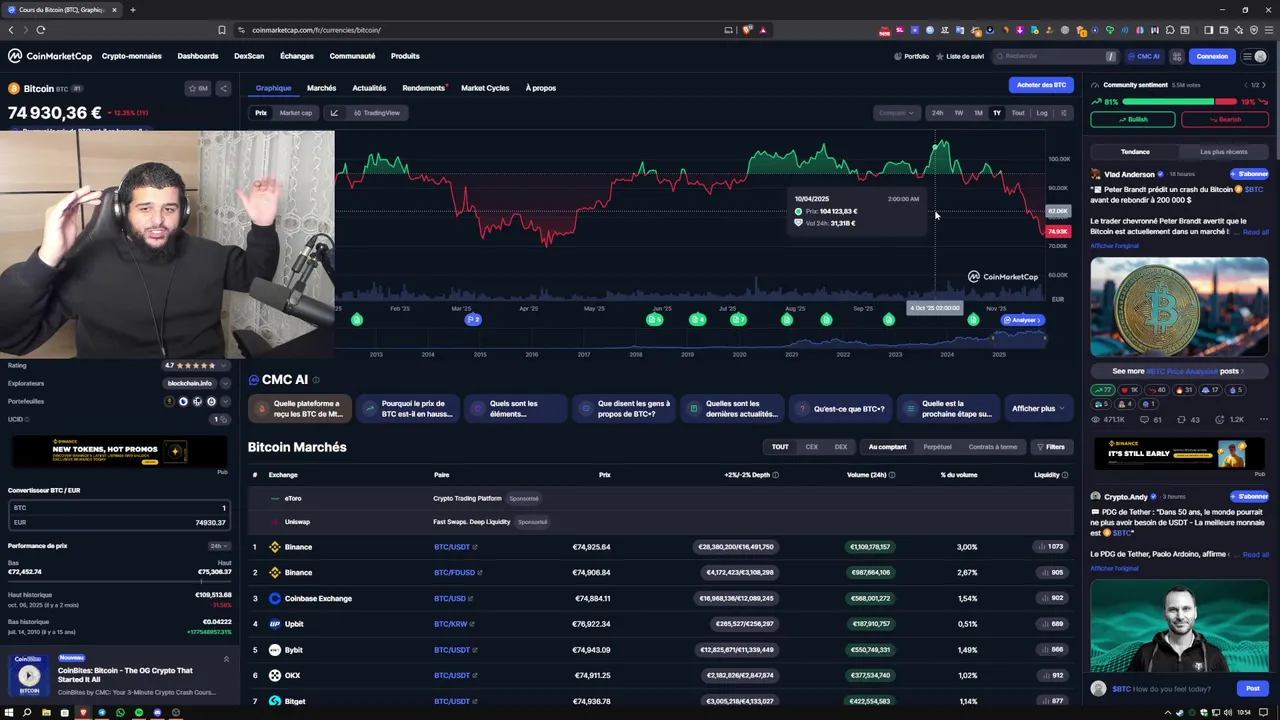Image resolution: width=1280 pixels, height=720 pixels.
Task: Expand the Explorateurs dropdown chevron
Action: 226,383
